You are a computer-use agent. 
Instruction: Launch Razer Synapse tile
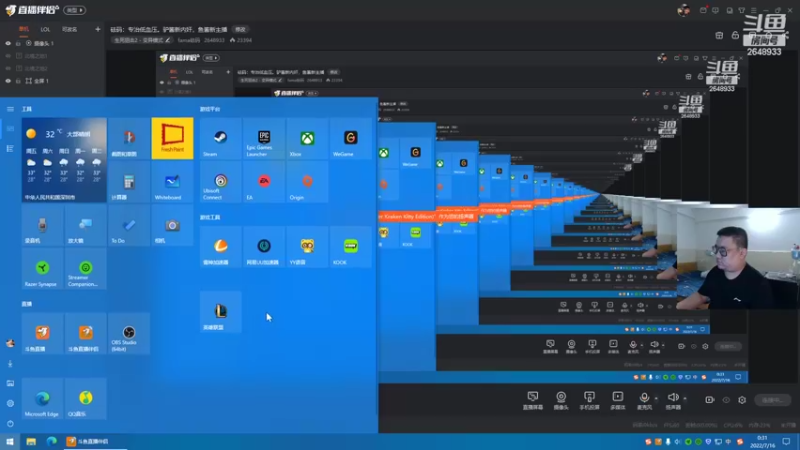coord(42,269)
